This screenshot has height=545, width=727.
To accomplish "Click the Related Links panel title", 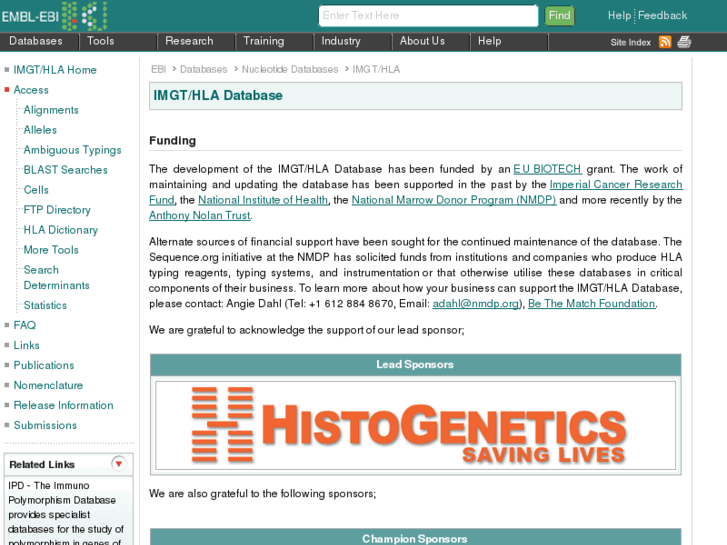I will coord(42,464).
